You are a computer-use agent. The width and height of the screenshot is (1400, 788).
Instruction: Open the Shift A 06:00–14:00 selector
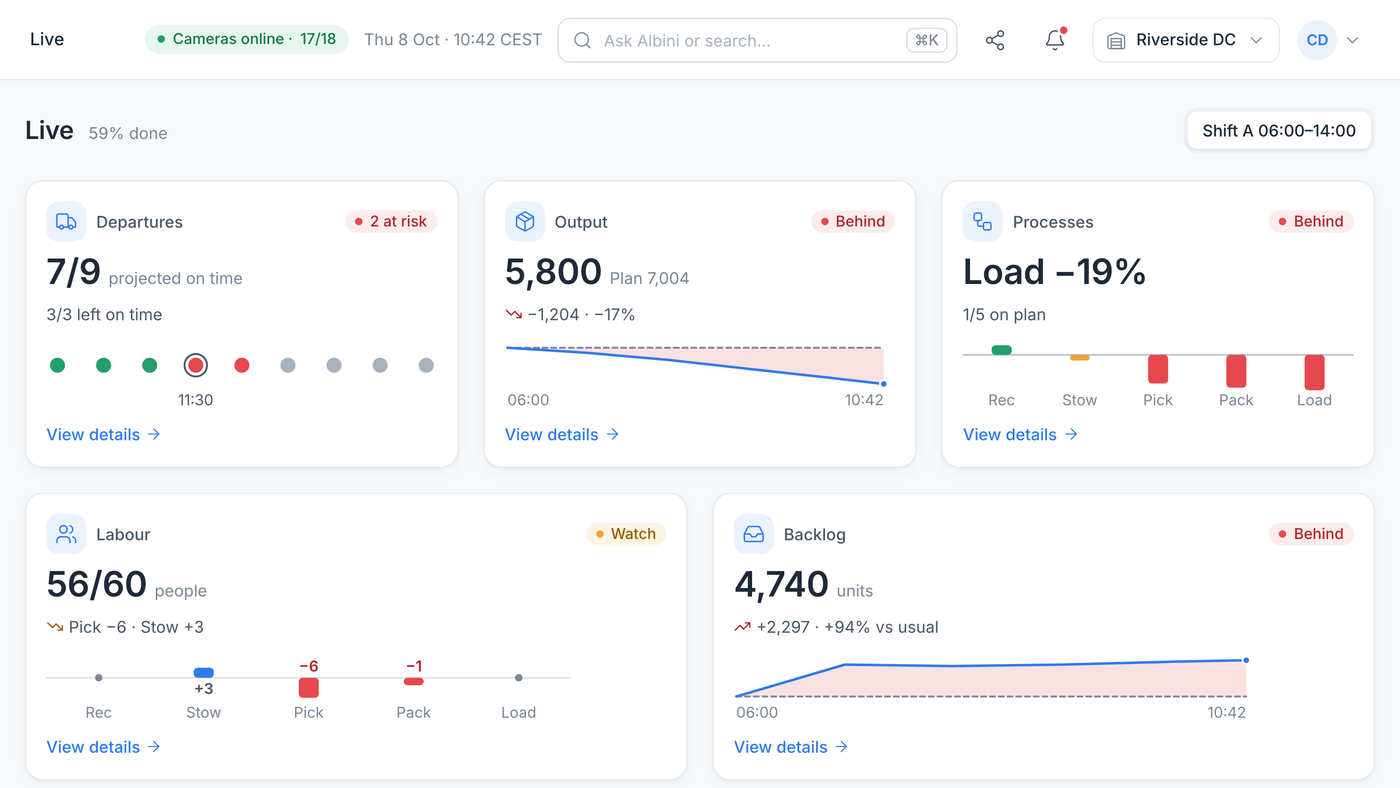[x=1279, y=131]
